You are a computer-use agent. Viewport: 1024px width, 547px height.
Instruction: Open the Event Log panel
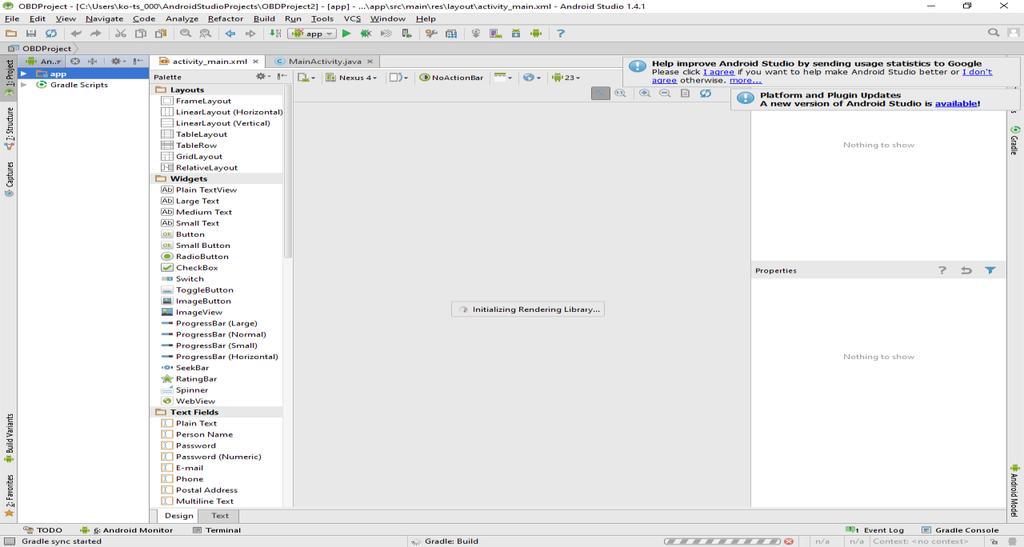[874, 530]
